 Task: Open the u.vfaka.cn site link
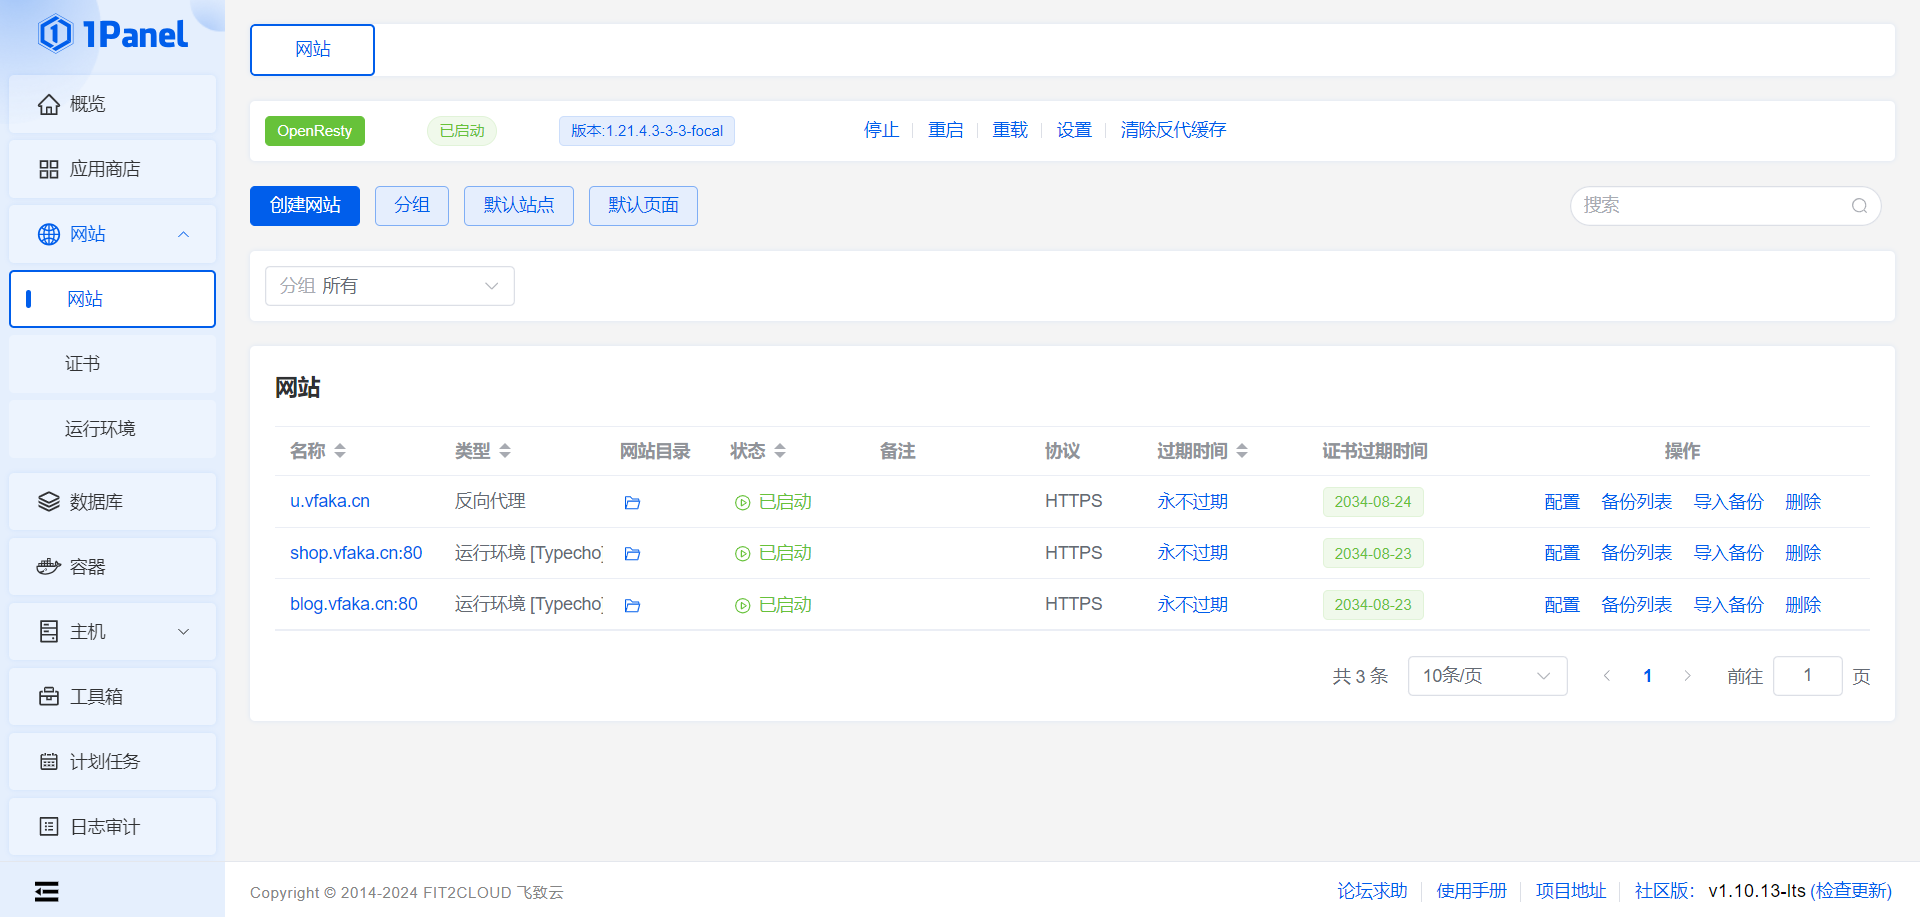coord(330,501)
